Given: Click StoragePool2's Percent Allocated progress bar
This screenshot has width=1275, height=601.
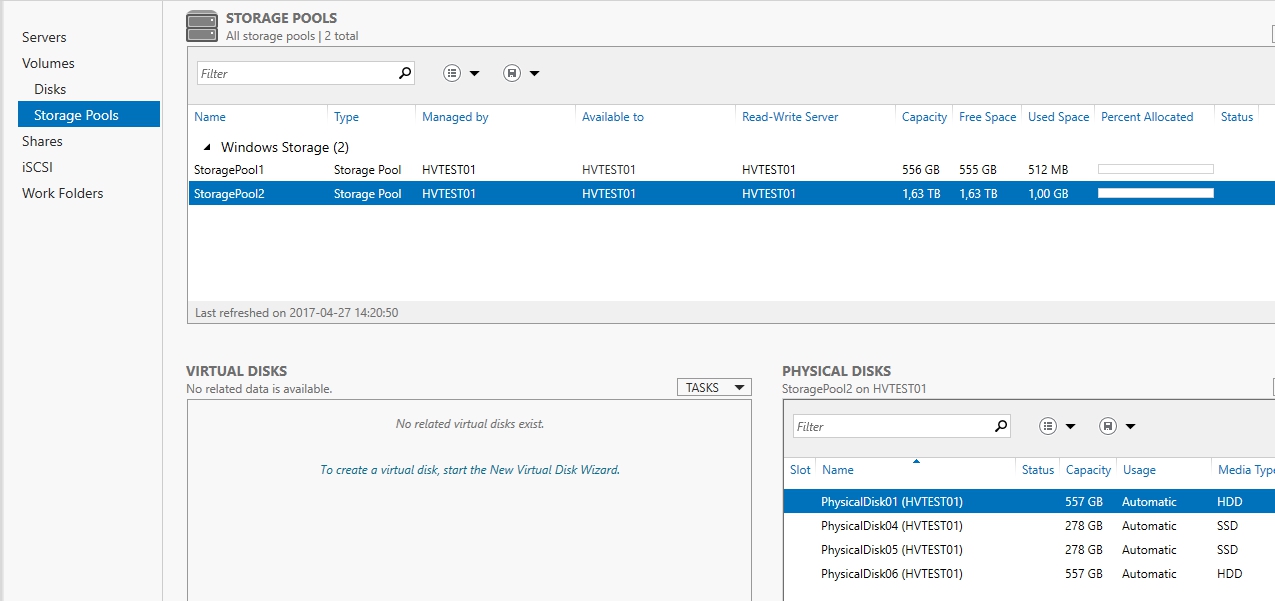Looking at the screenshot, I should 1155,193.
